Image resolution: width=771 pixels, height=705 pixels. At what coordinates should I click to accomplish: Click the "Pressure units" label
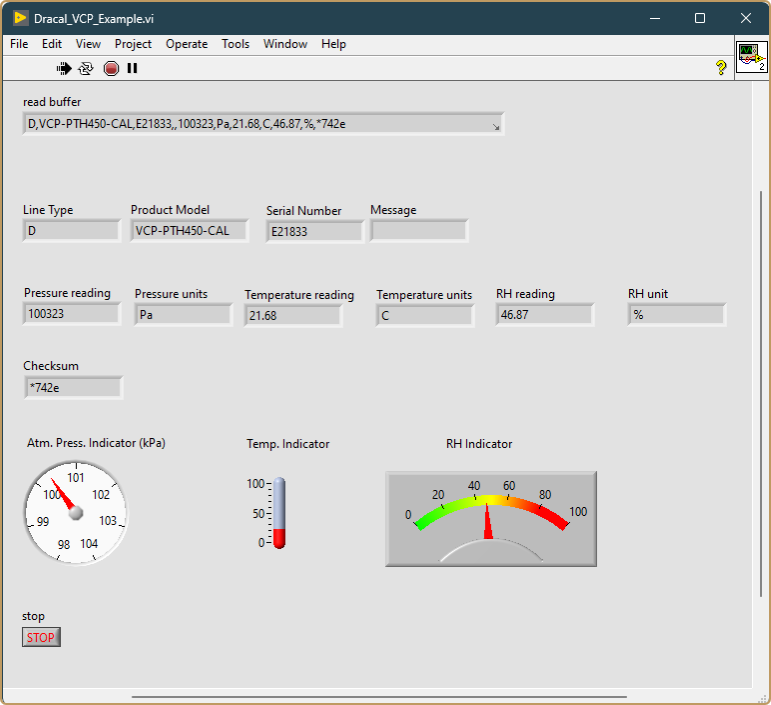(171, 294)
